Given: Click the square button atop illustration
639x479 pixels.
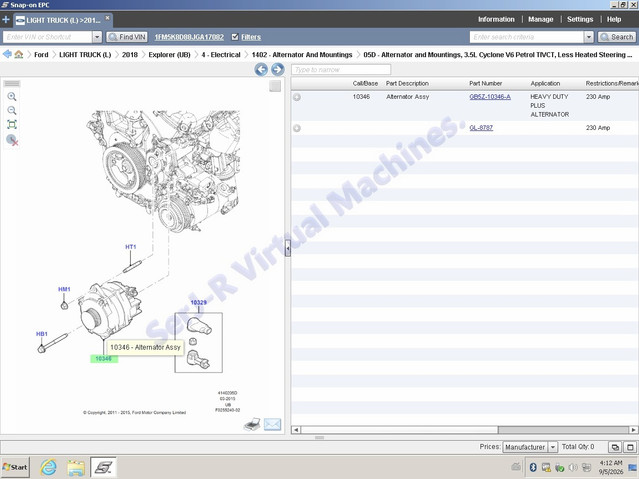Looking at the screenshot, I should coord(275,86).
